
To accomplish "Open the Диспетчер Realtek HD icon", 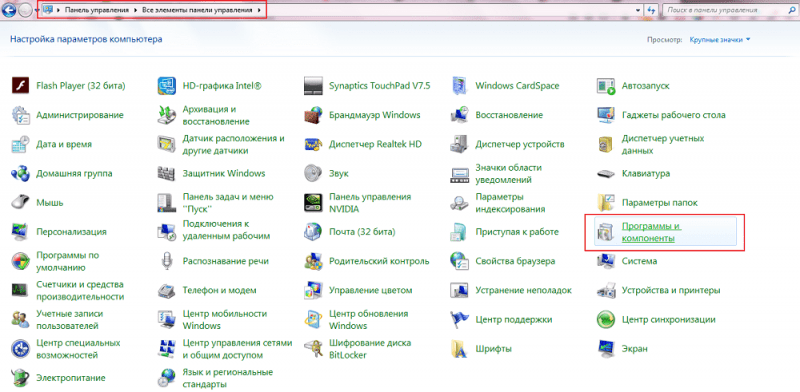I will (x=313, y=144).
